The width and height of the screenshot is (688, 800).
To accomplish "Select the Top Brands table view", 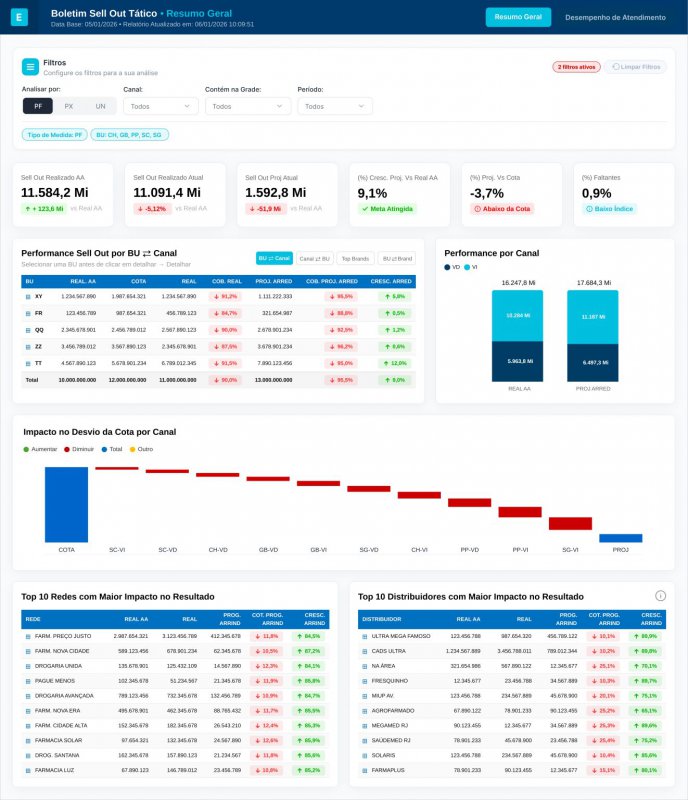I will pyautogui.click(x=355, y=259).
